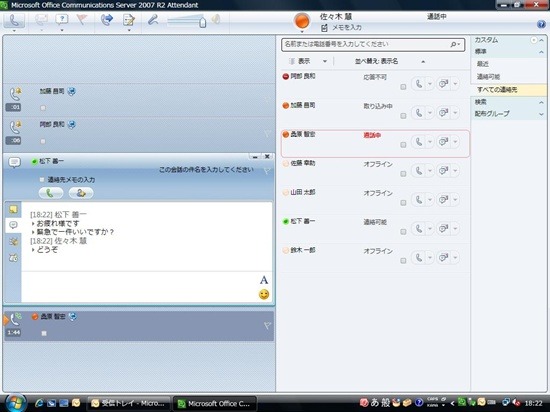The width and height of the screenshot is (550, 412).
Task: Click the メモを入力 note icon
Action: [324, 28]
